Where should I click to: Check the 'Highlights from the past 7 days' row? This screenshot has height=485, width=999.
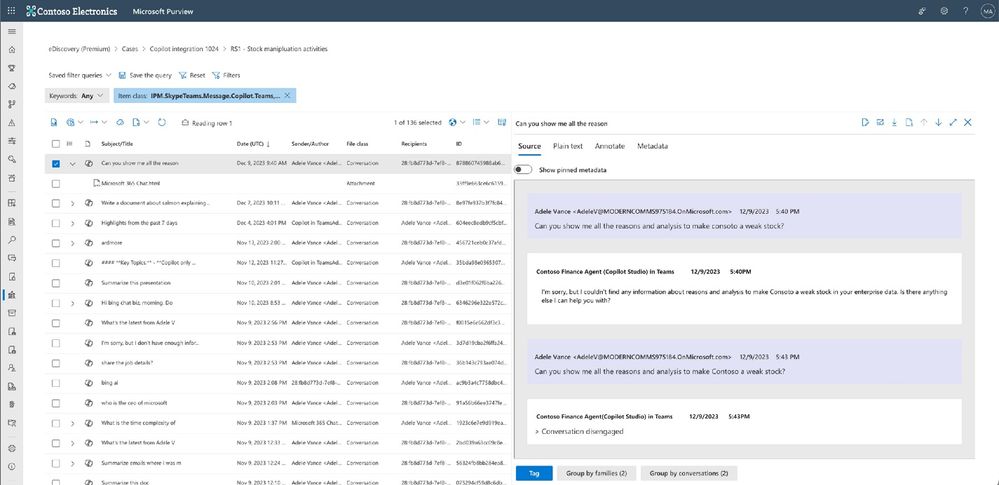tap(56, 223)
